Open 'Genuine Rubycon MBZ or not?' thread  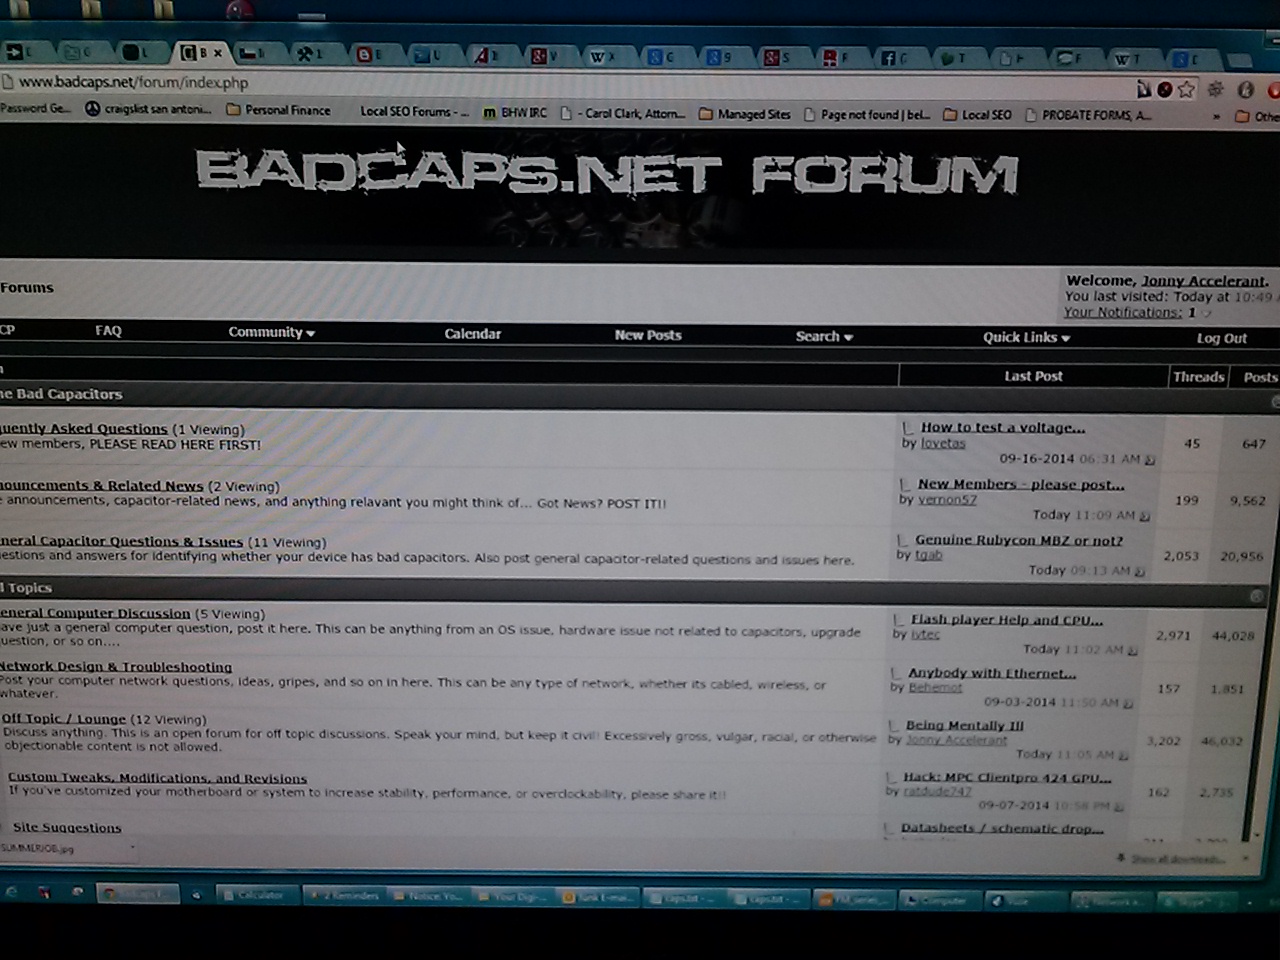click(x=1019, y=540)
